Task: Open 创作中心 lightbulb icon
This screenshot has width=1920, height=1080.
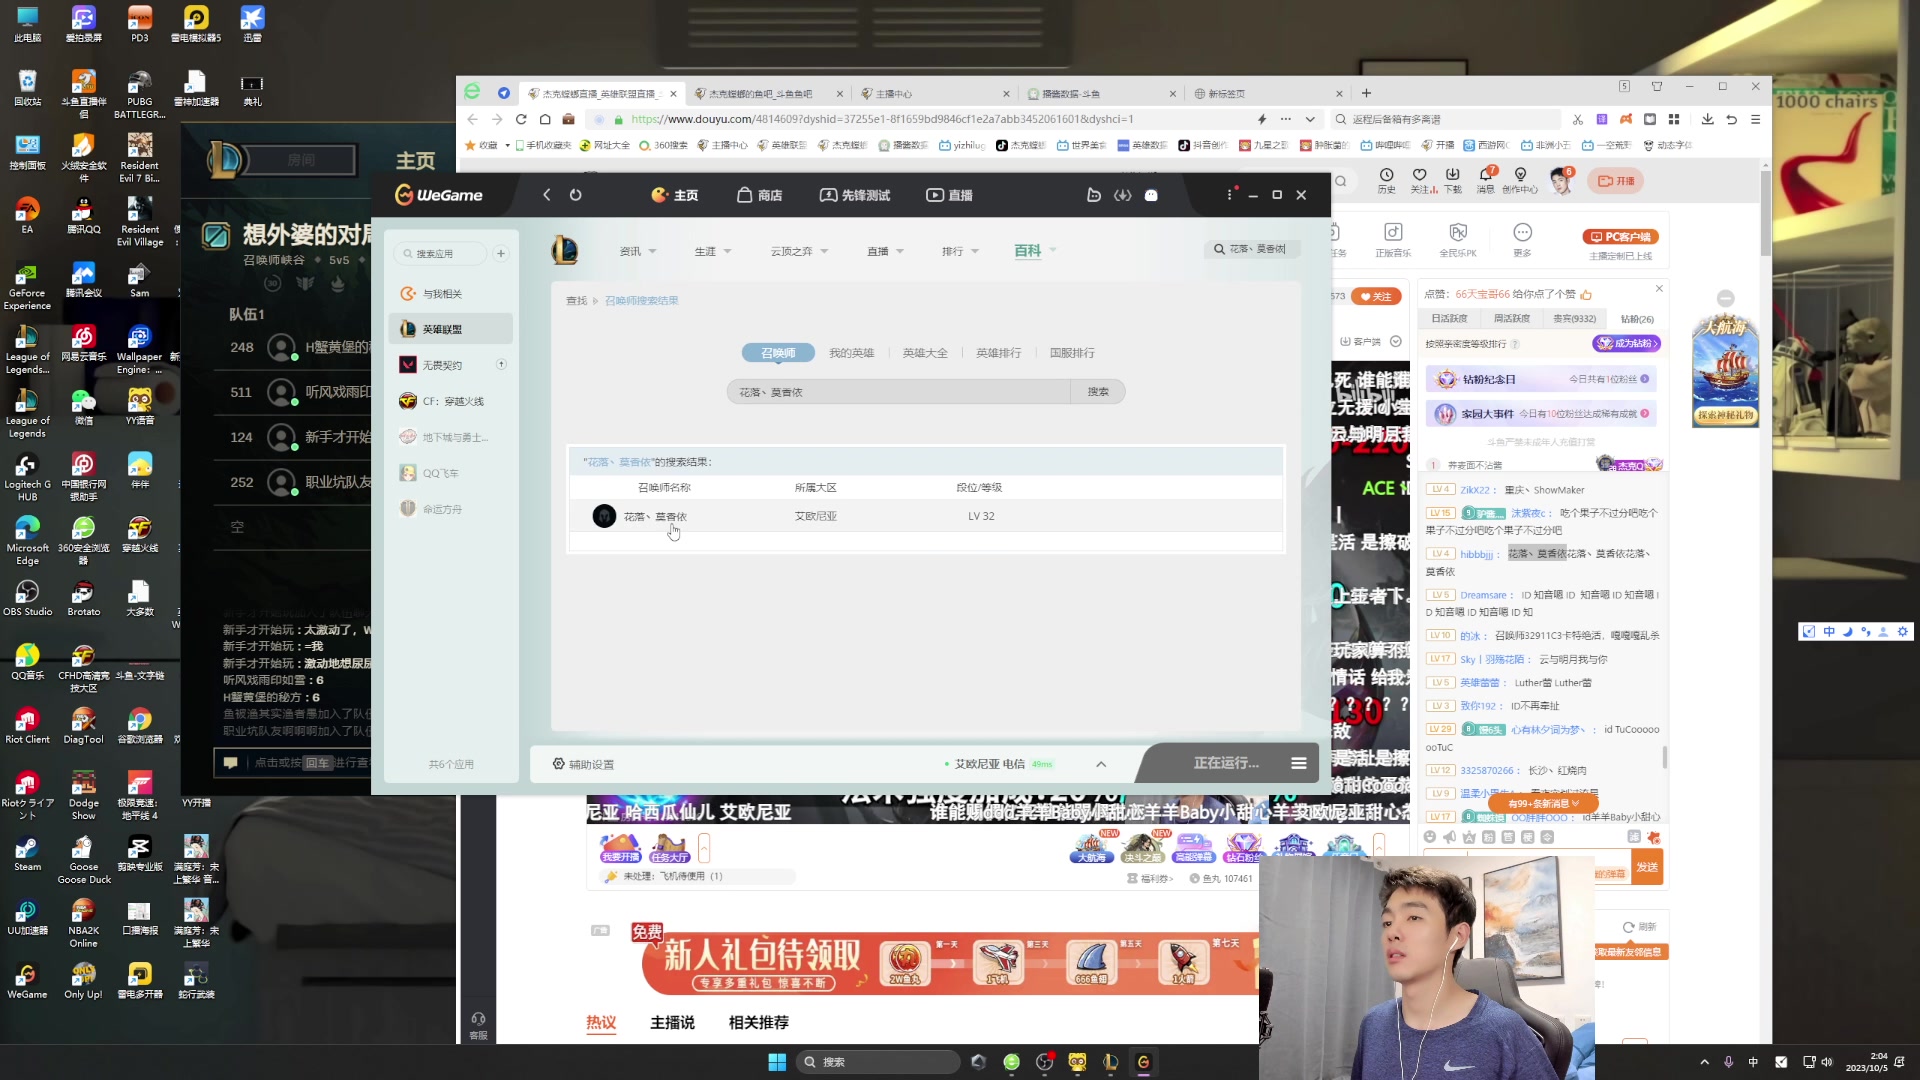Action: pos(1520,180)
